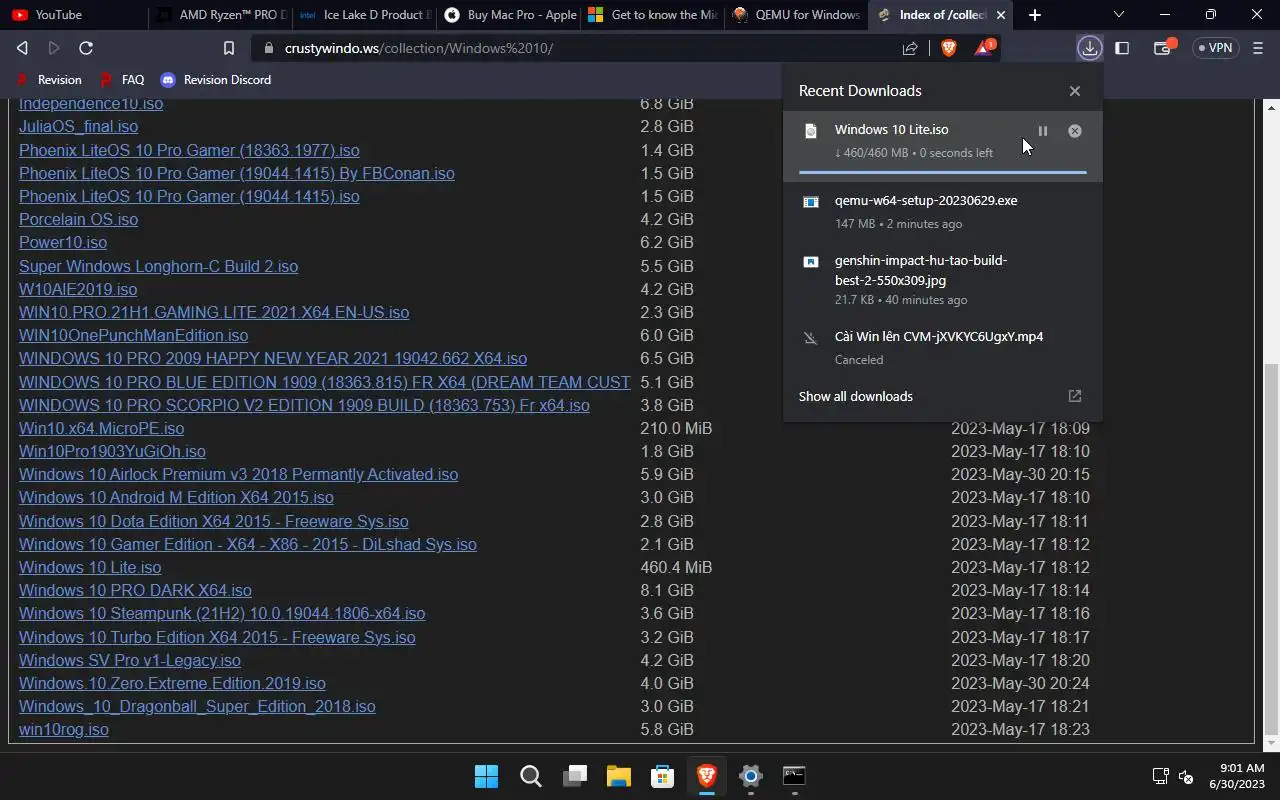Open qemu-w64-setup-20230629.exe download entry
Image resolution: width=1280 pixels, height=800 pixels.
click(x=943, y=211)
